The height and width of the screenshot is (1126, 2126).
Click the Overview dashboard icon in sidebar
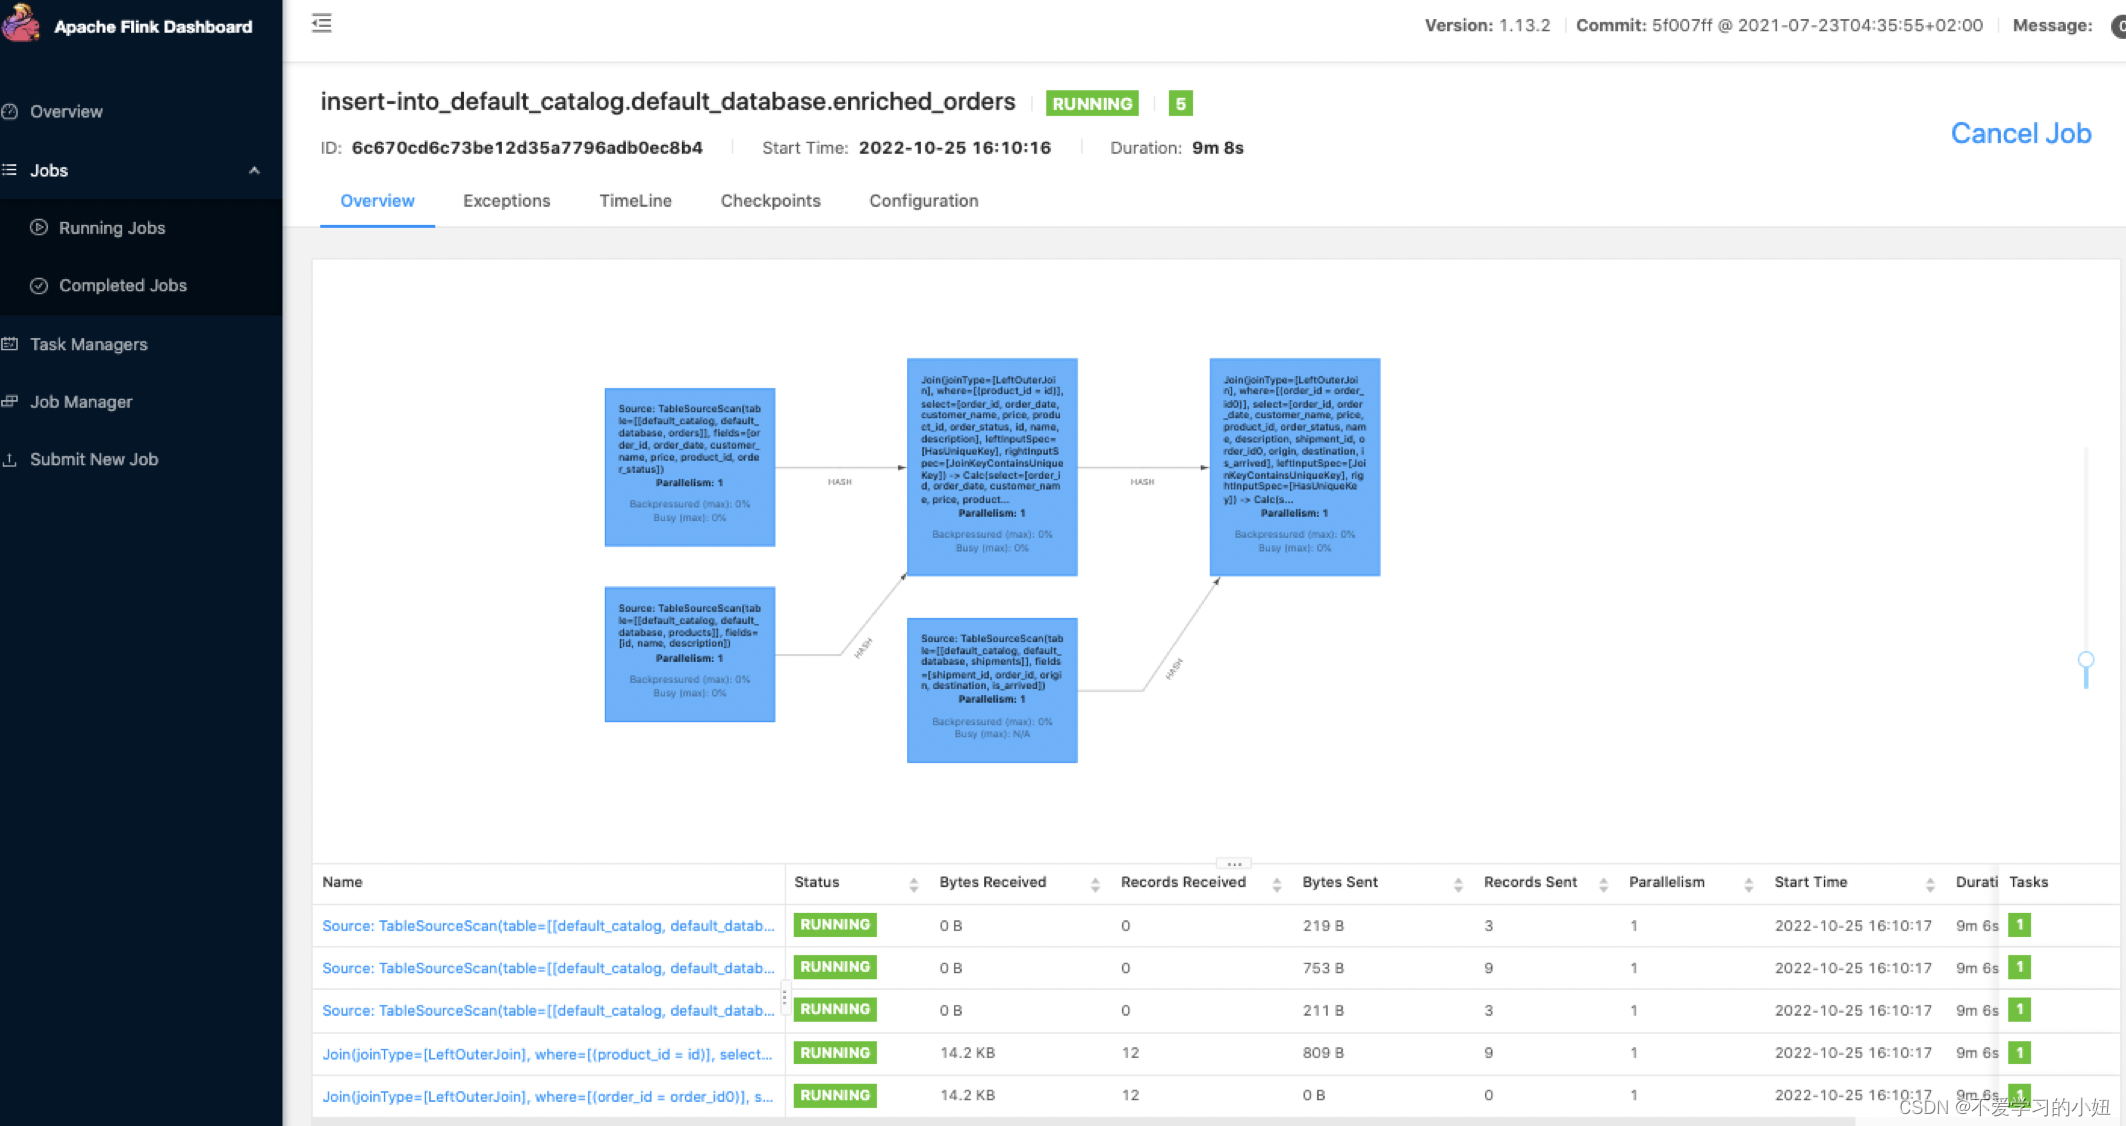click(x=10, y=111)
